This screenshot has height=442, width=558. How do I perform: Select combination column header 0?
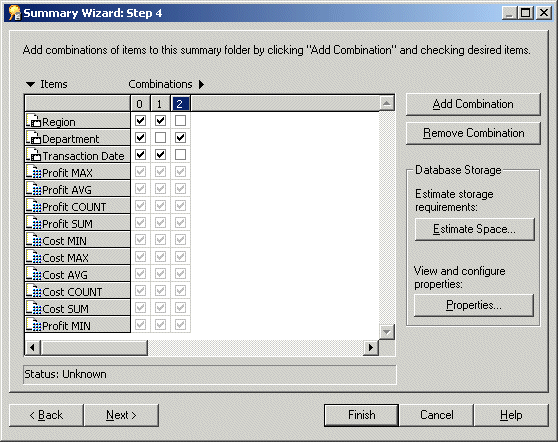140,104
